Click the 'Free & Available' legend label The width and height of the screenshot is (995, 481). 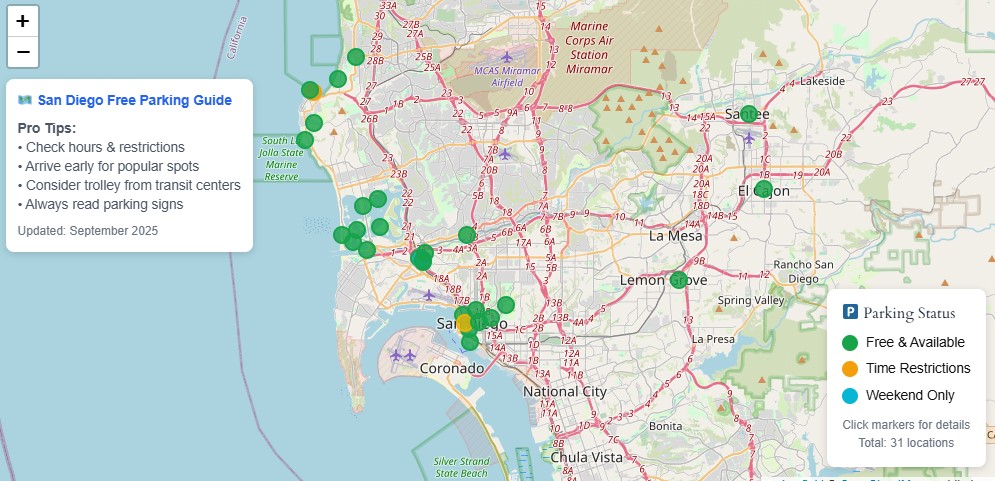915,343
